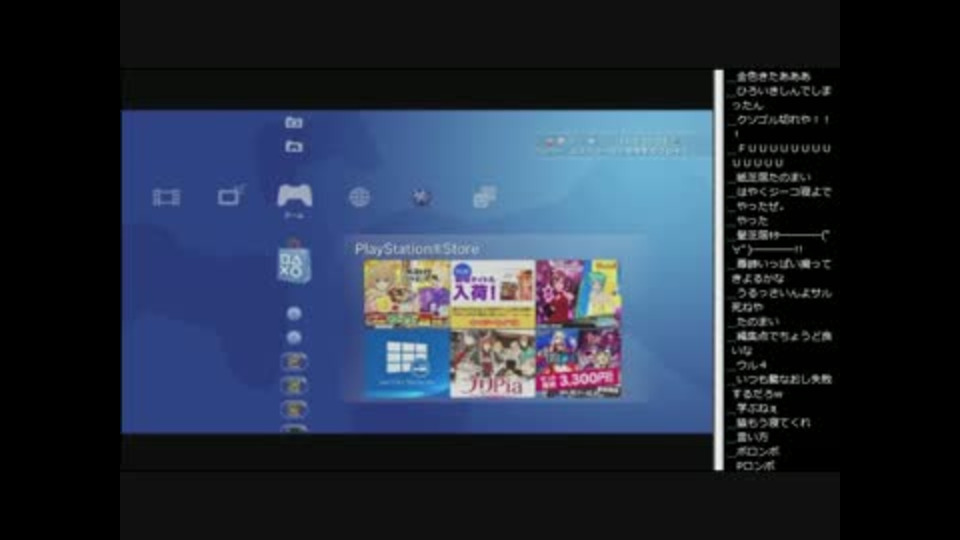Image resolution: width=960 pixels, height=540 pixels.
Task: Open the blonde anime character store tile
Action: pos(407,293)
